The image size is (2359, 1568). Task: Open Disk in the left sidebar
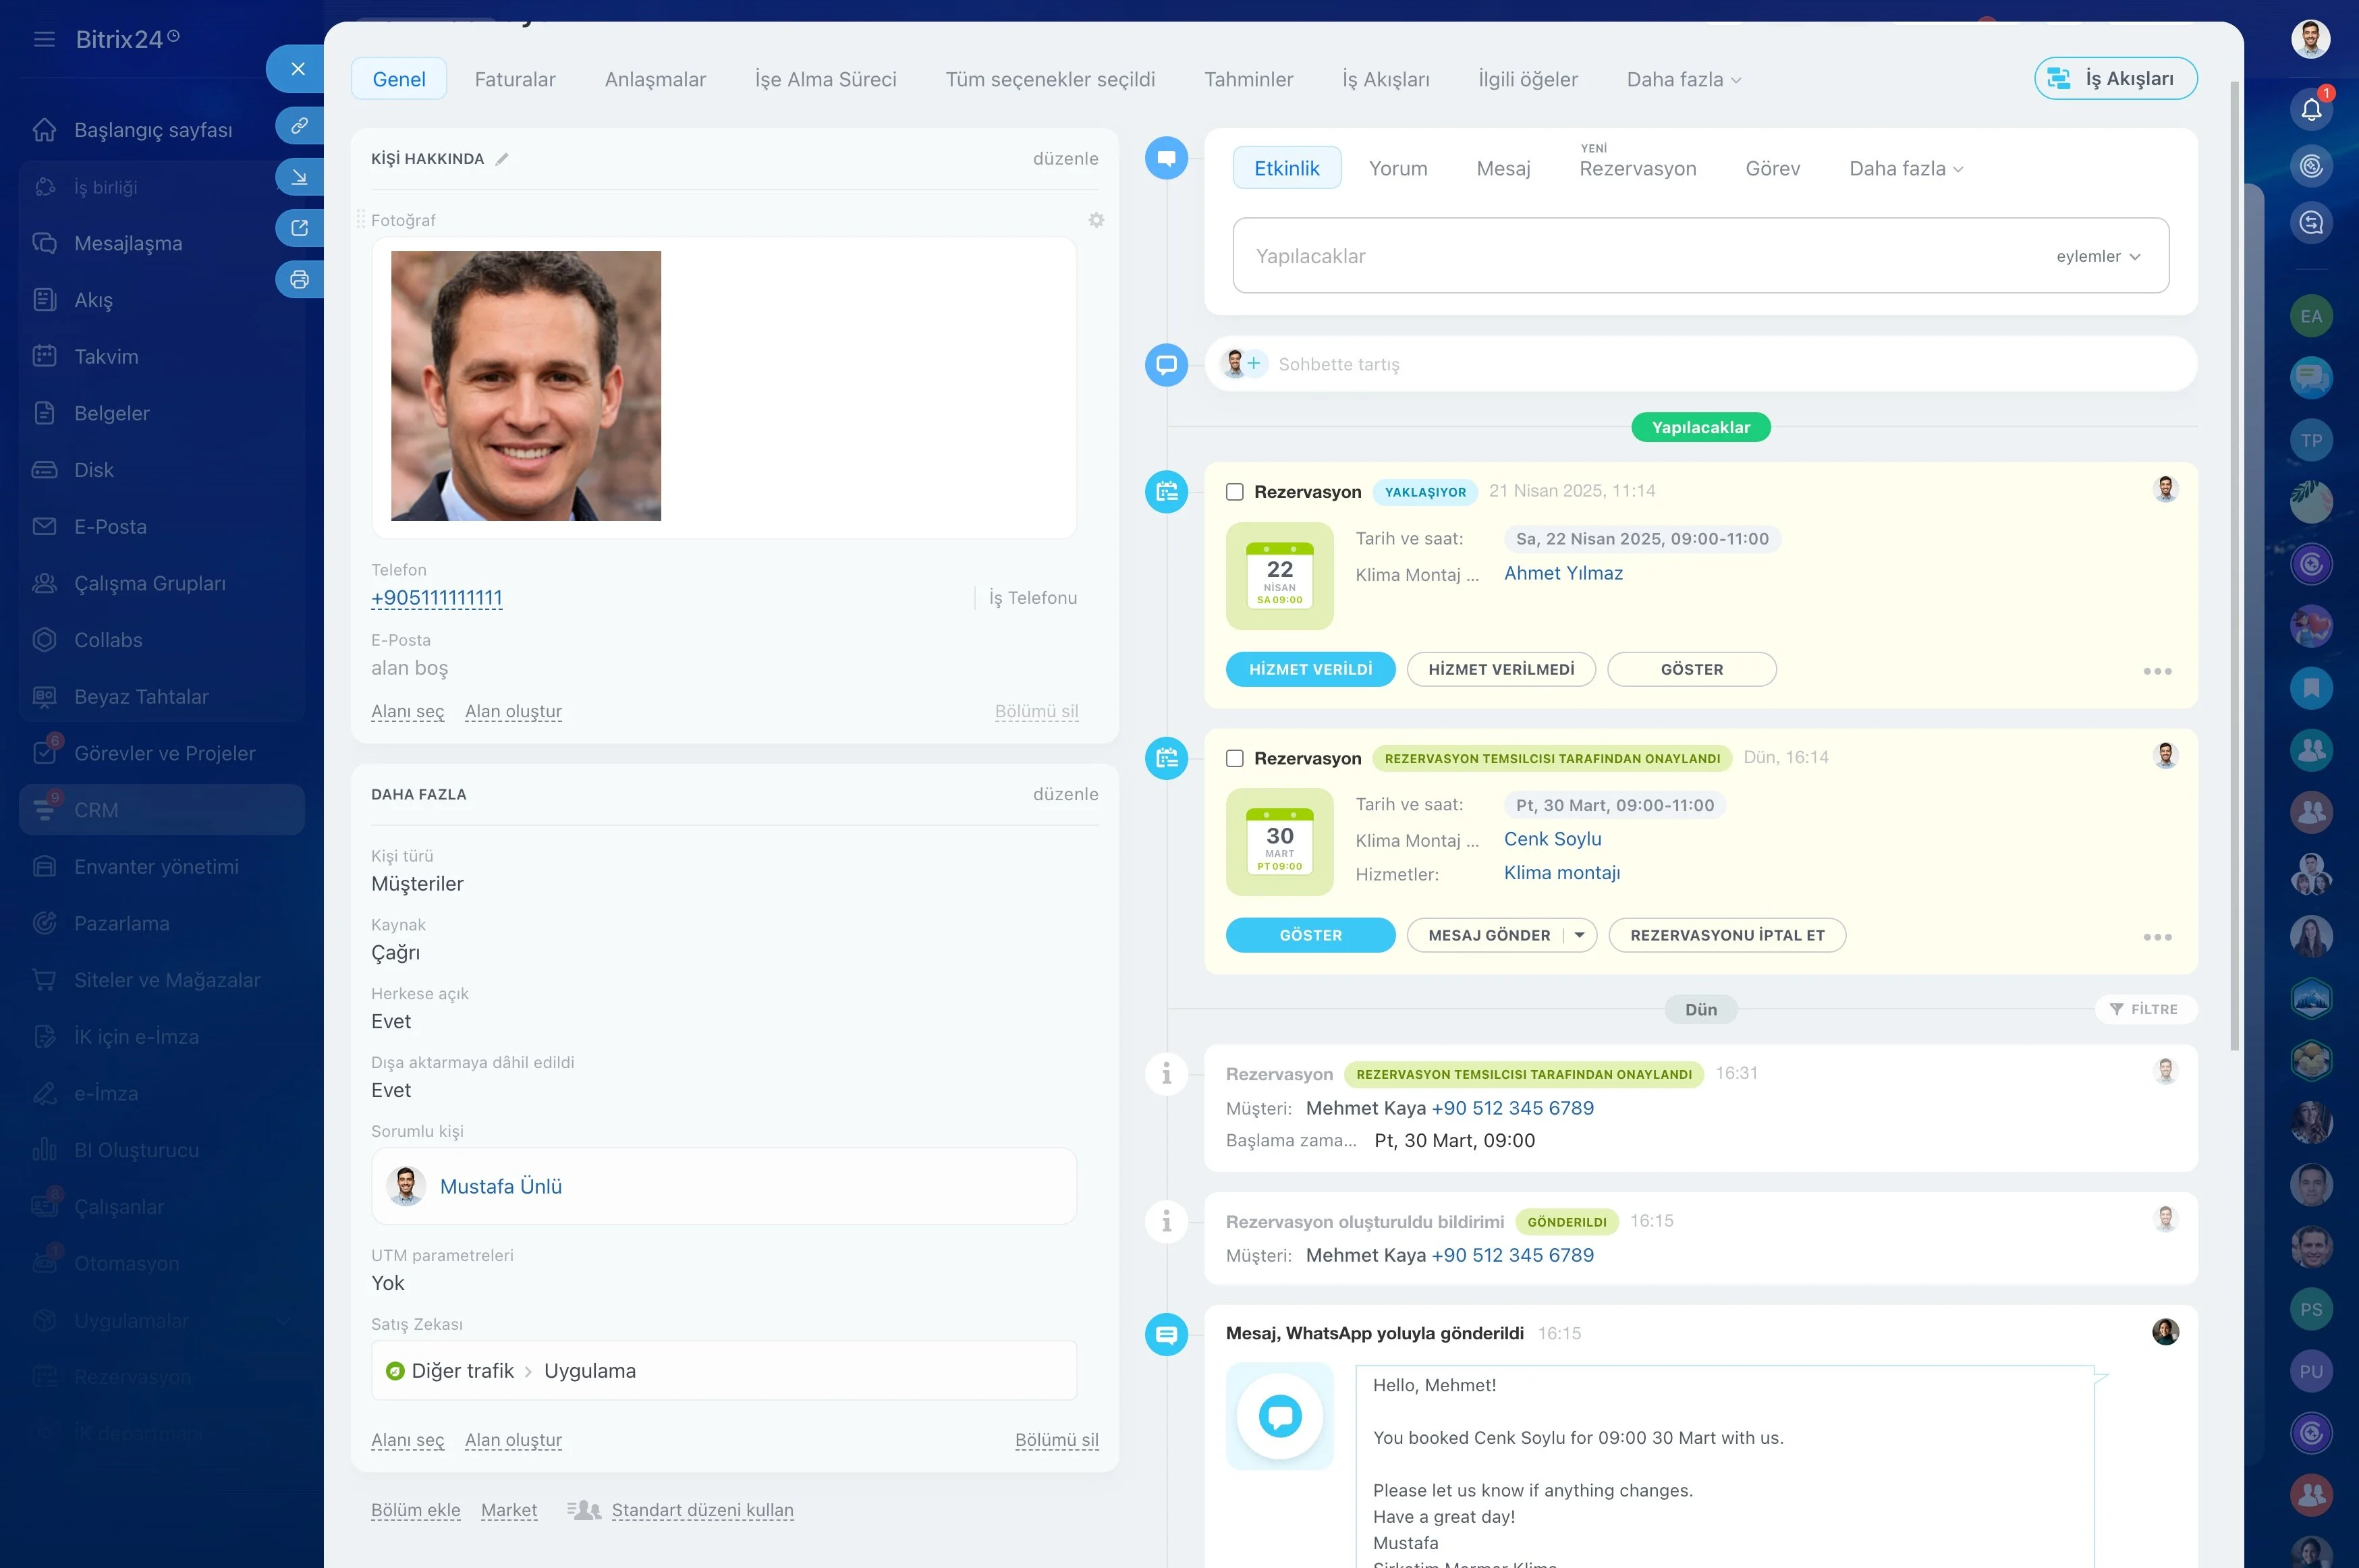click(x=94, y=470)
